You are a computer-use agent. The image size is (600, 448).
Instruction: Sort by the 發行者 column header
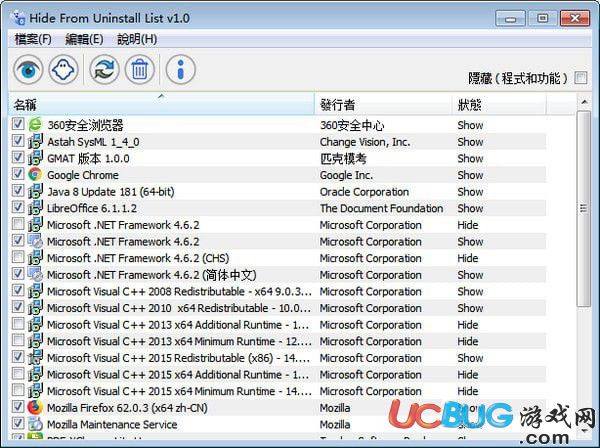(x=383, y=104)
